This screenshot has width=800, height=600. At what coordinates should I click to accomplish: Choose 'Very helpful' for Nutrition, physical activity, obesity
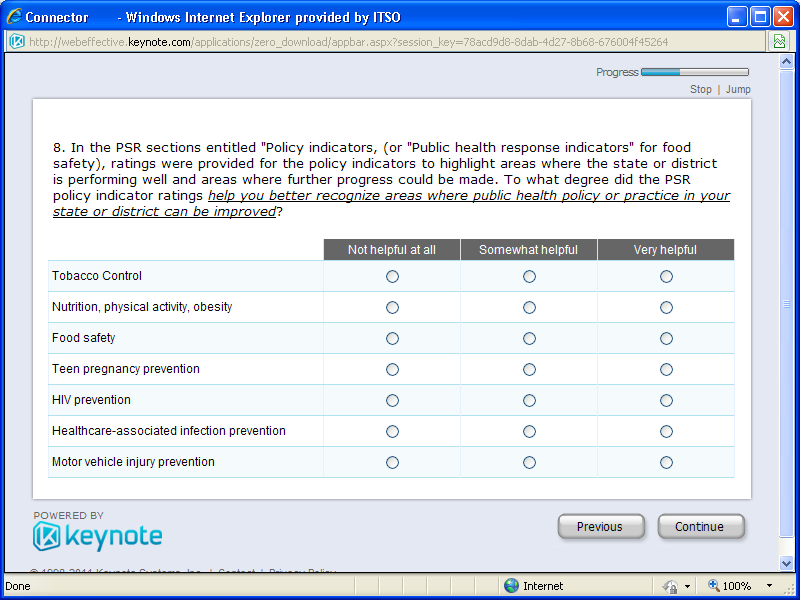coord(666,308)
